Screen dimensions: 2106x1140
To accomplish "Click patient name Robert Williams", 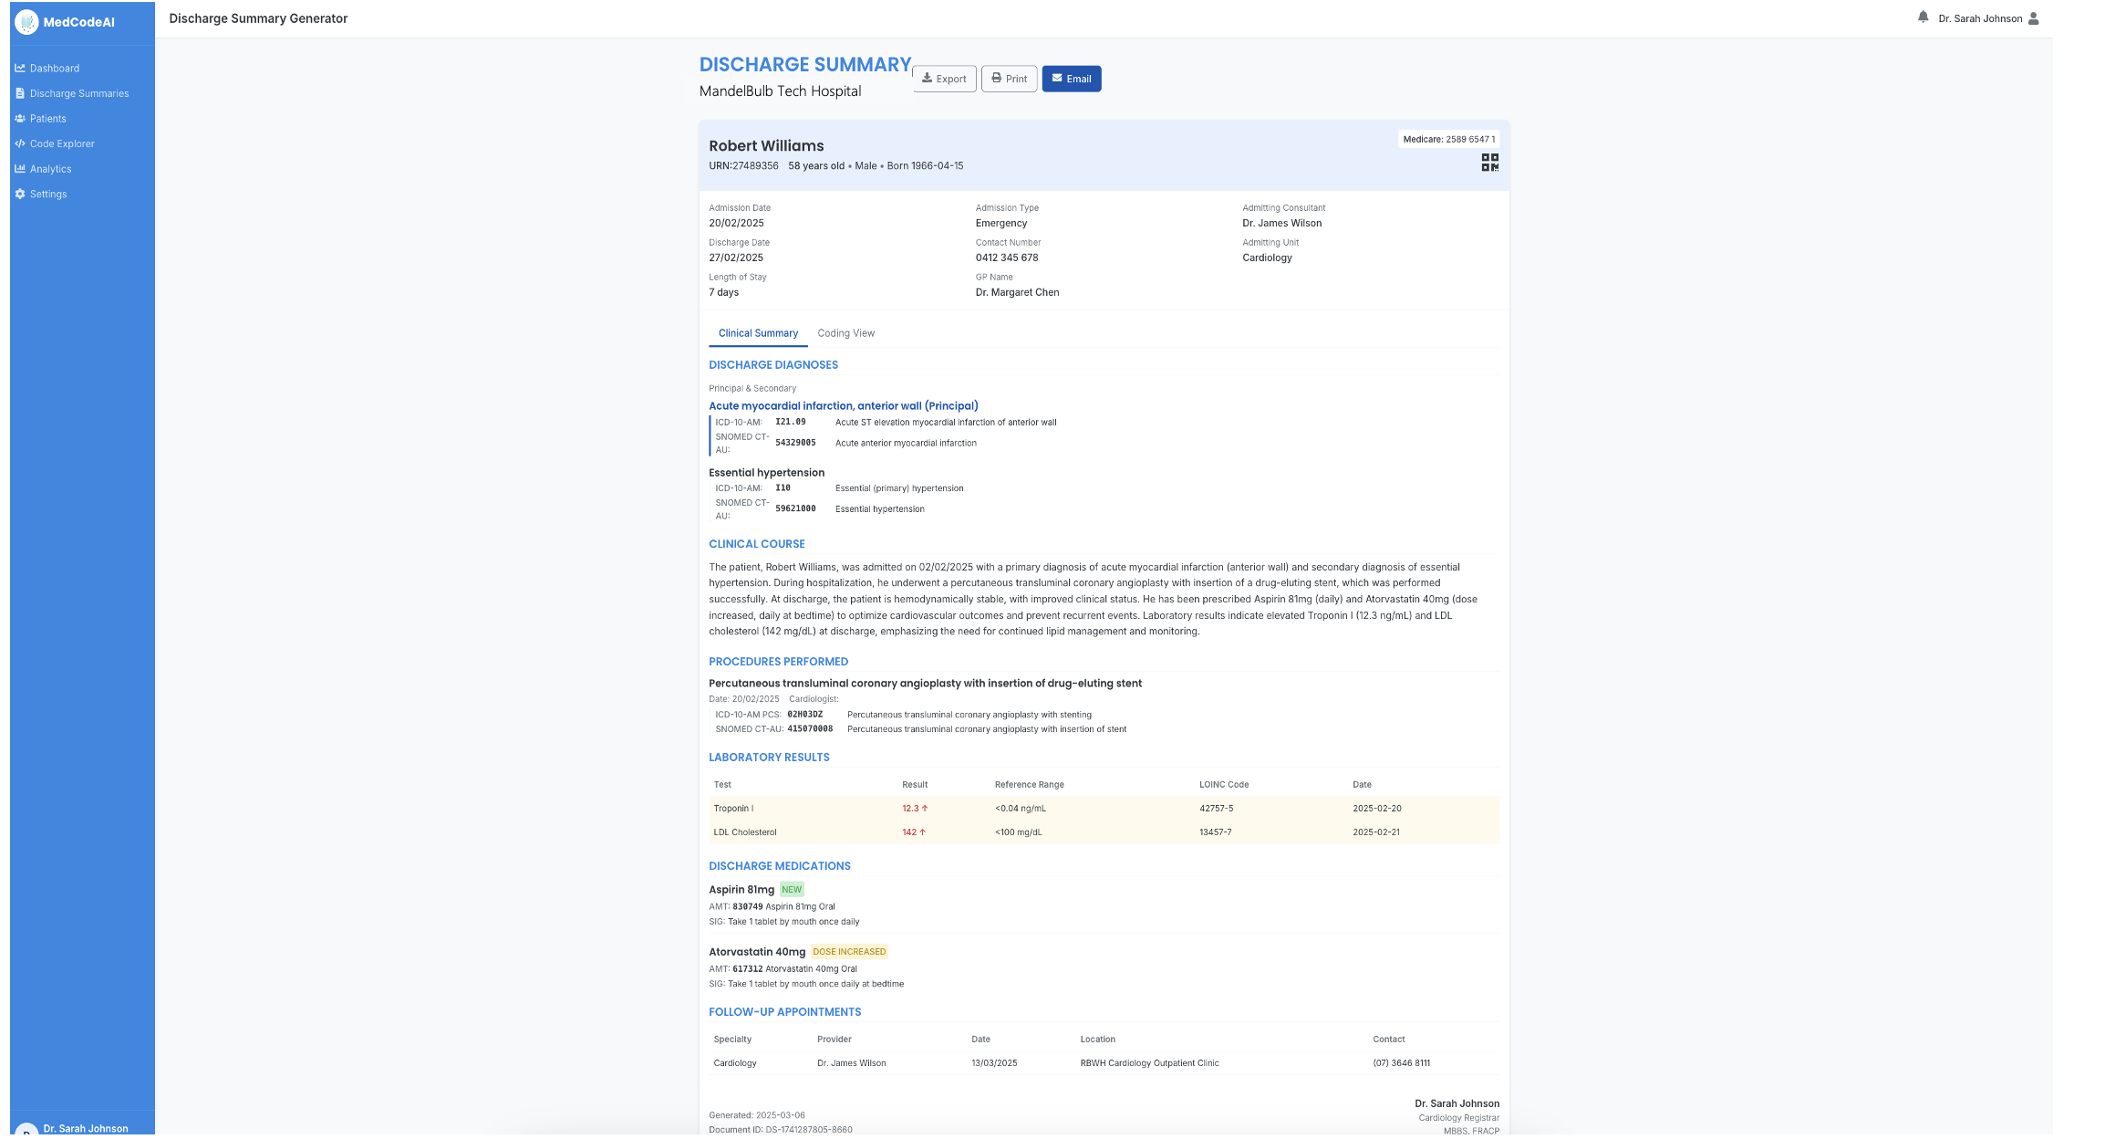I will [766, 146].
